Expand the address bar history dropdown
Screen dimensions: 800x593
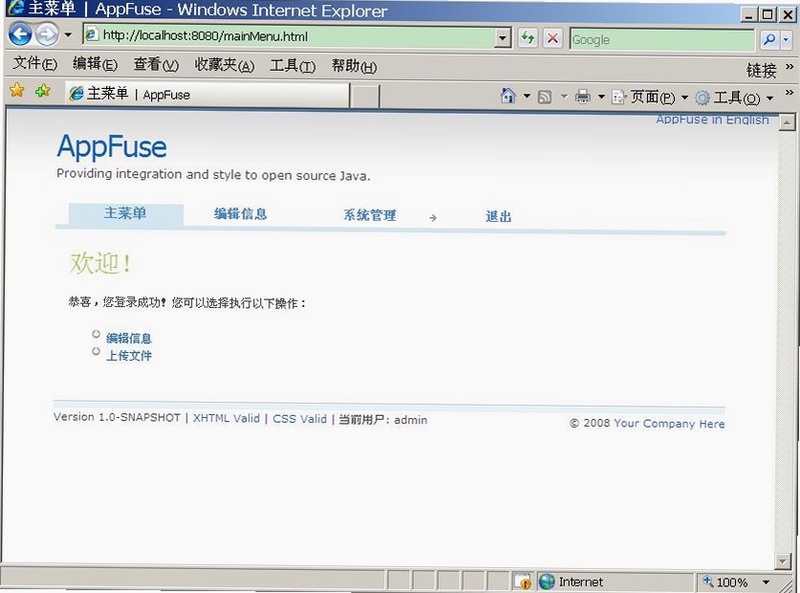click(x=503, y=37)
